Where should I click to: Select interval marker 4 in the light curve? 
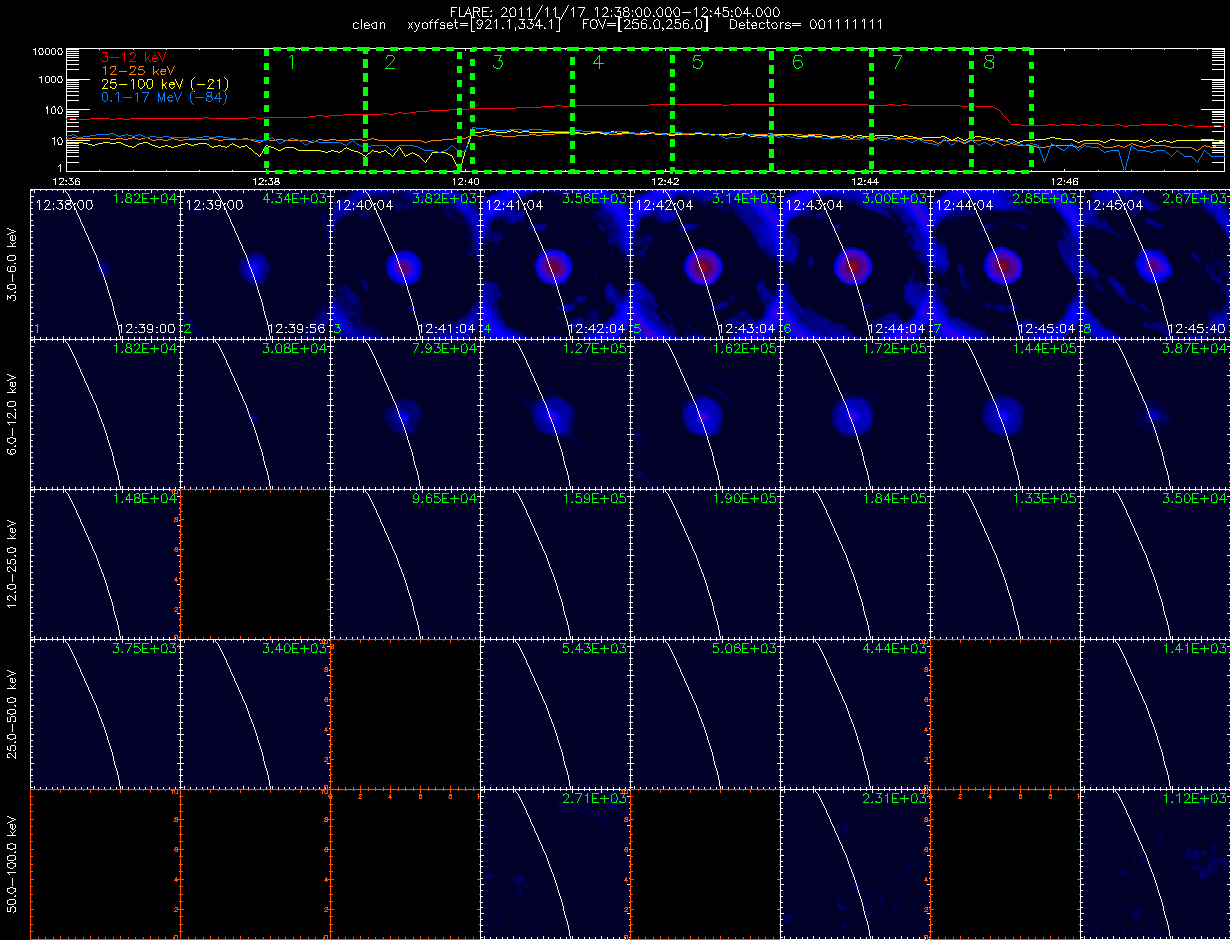(598, 63)
